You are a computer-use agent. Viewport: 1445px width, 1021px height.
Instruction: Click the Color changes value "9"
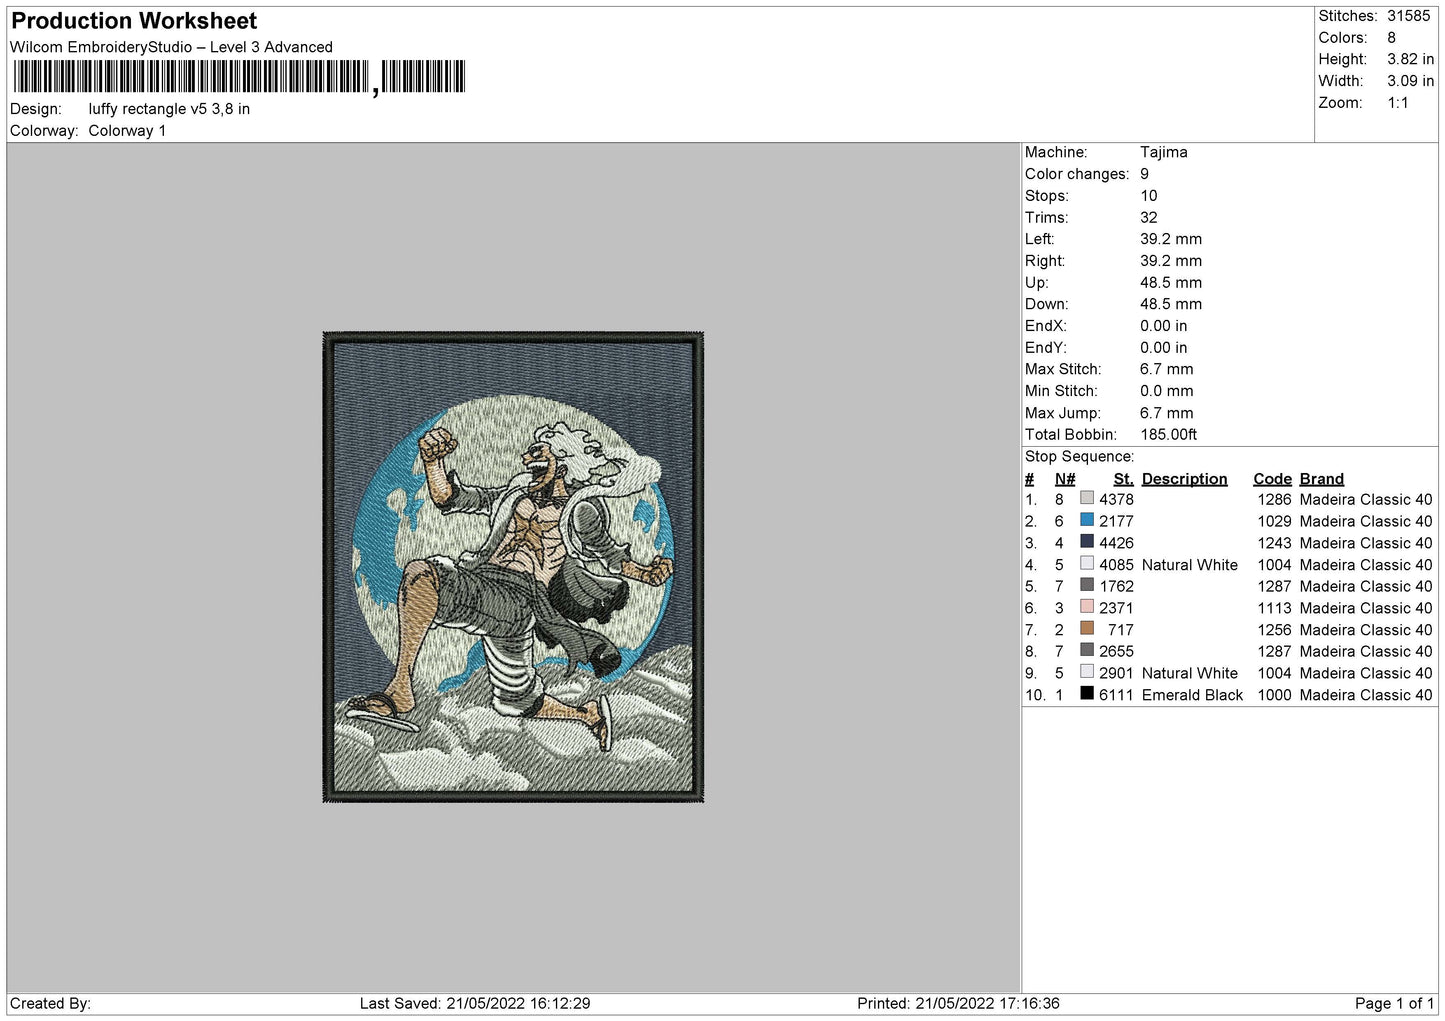[1145, 174]
